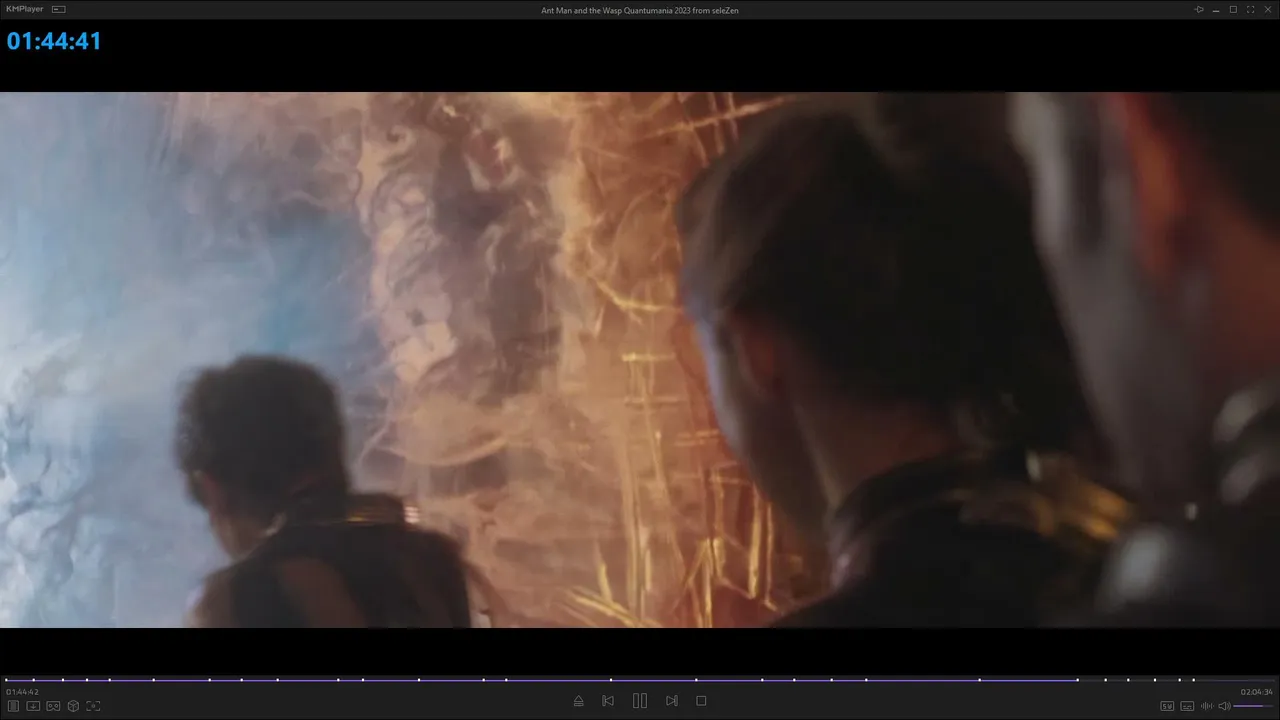Click the movie title in the title bar
Image resolution: width=1280 pixels, height=720 pixels.
pos(640,10)
